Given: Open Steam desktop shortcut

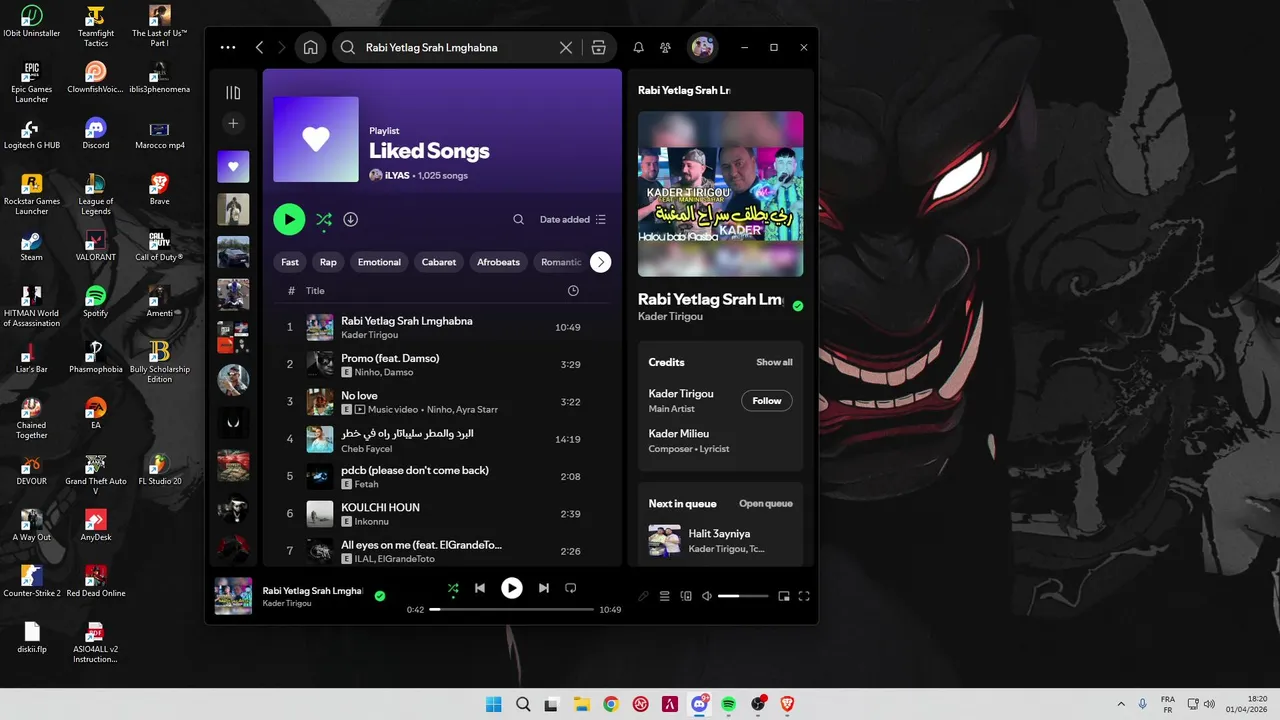Looking at the screenshot, I should pos(31,245).
